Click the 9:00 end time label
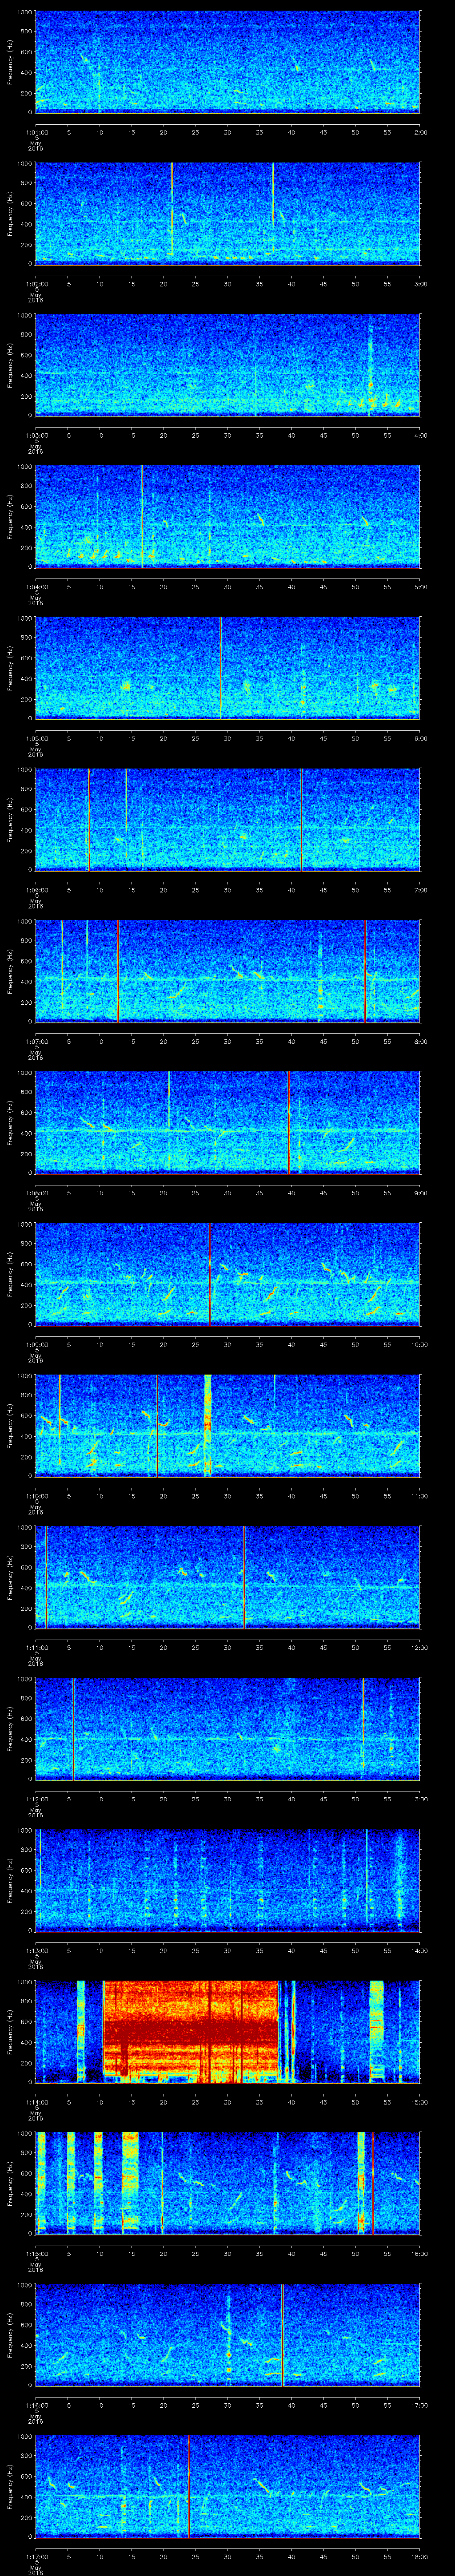This screenshot has height=2576, width=455. (420, 1193)
